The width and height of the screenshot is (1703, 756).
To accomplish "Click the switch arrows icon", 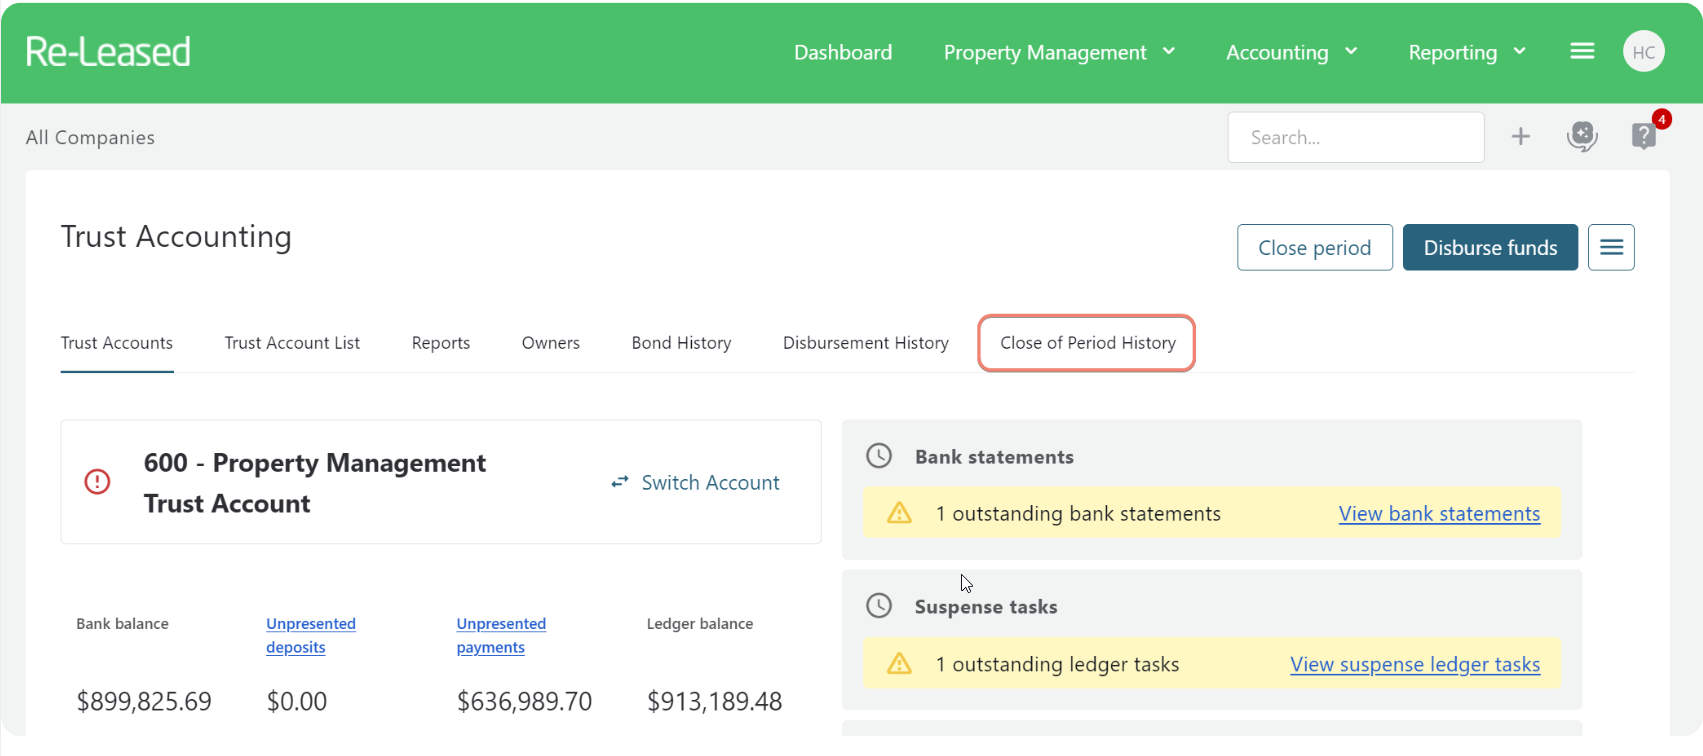I will 620,482.
